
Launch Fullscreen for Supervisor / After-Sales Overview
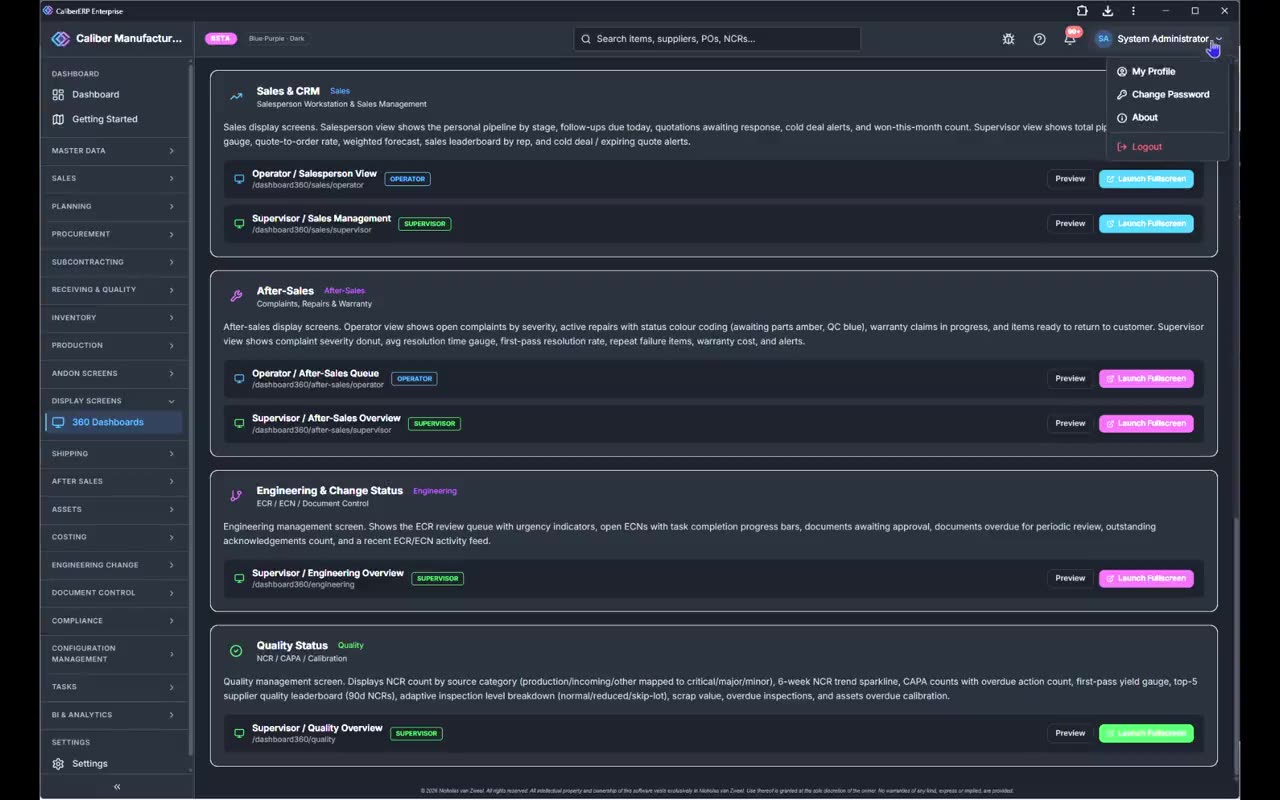[x=1146, y=424]
